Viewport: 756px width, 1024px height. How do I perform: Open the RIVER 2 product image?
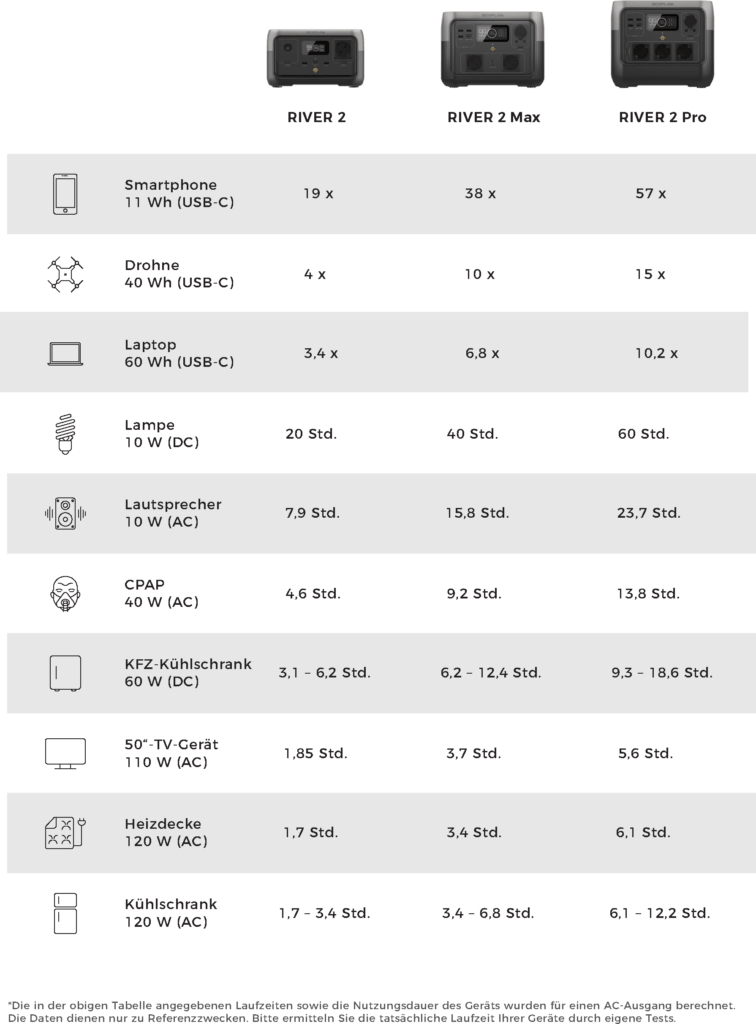tap(315, 57)
